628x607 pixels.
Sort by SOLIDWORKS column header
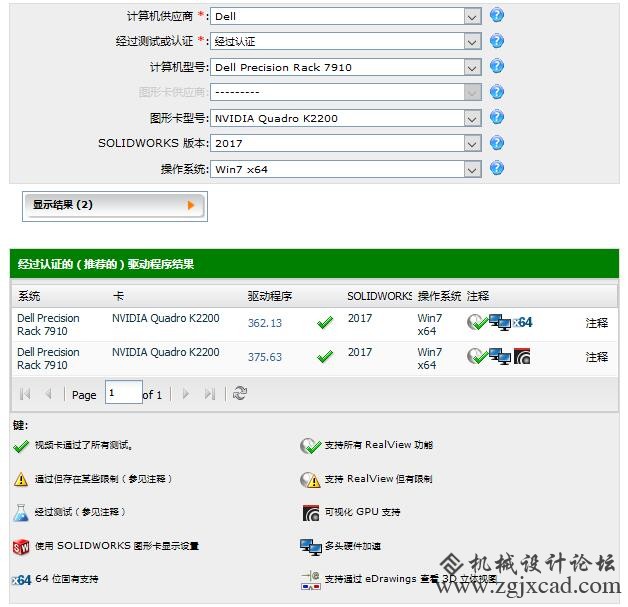[x=379, y=296]
